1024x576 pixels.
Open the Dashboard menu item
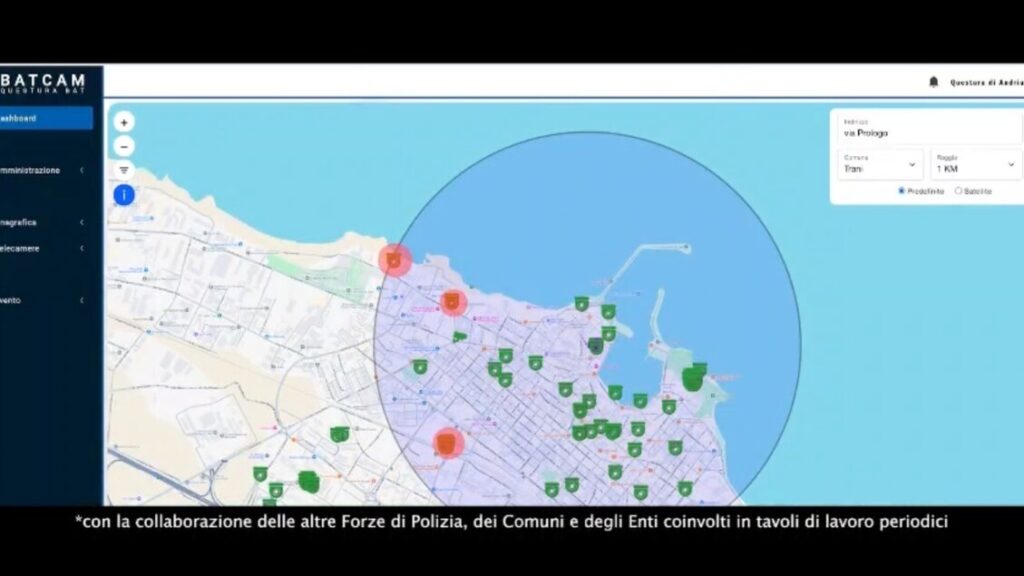pos(46,118)
